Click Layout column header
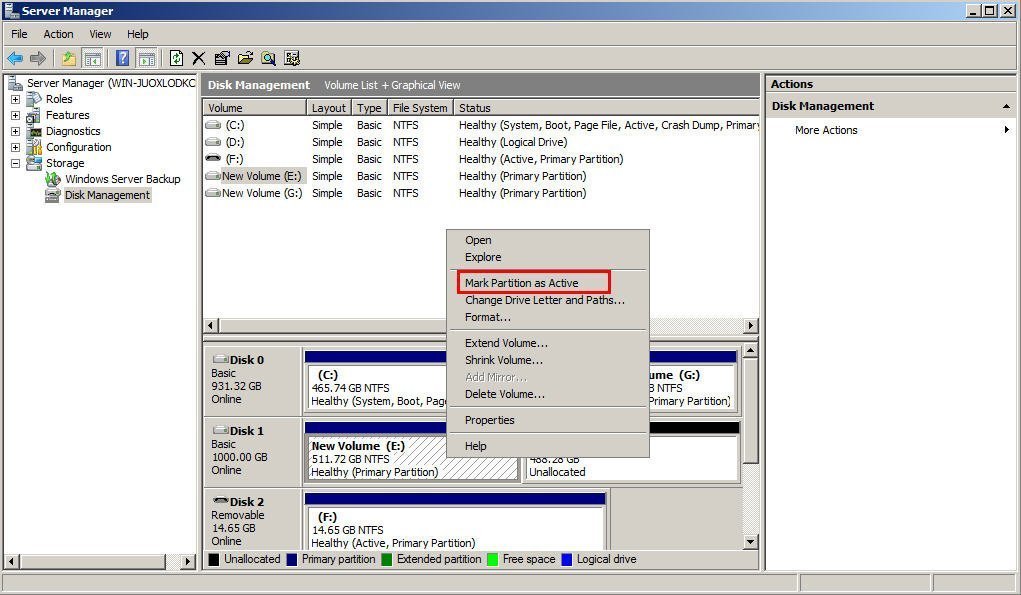The image size is (1021, 595). click(329, 108)
